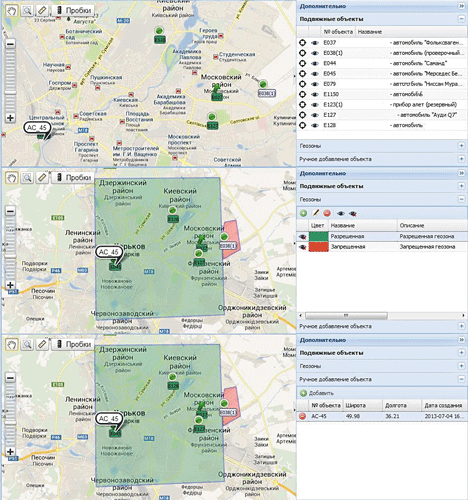Expand Ручное добавление объекта in geozone-list sidebar
The height and width of the screenshot is (500, 468).
(462, 326)
